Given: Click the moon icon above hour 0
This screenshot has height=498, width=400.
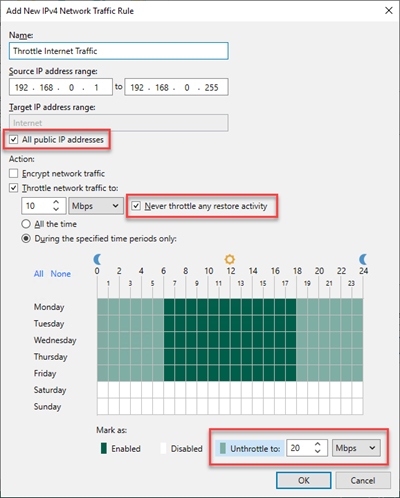Looking at the screenshot, I should (x=97, y=259).
